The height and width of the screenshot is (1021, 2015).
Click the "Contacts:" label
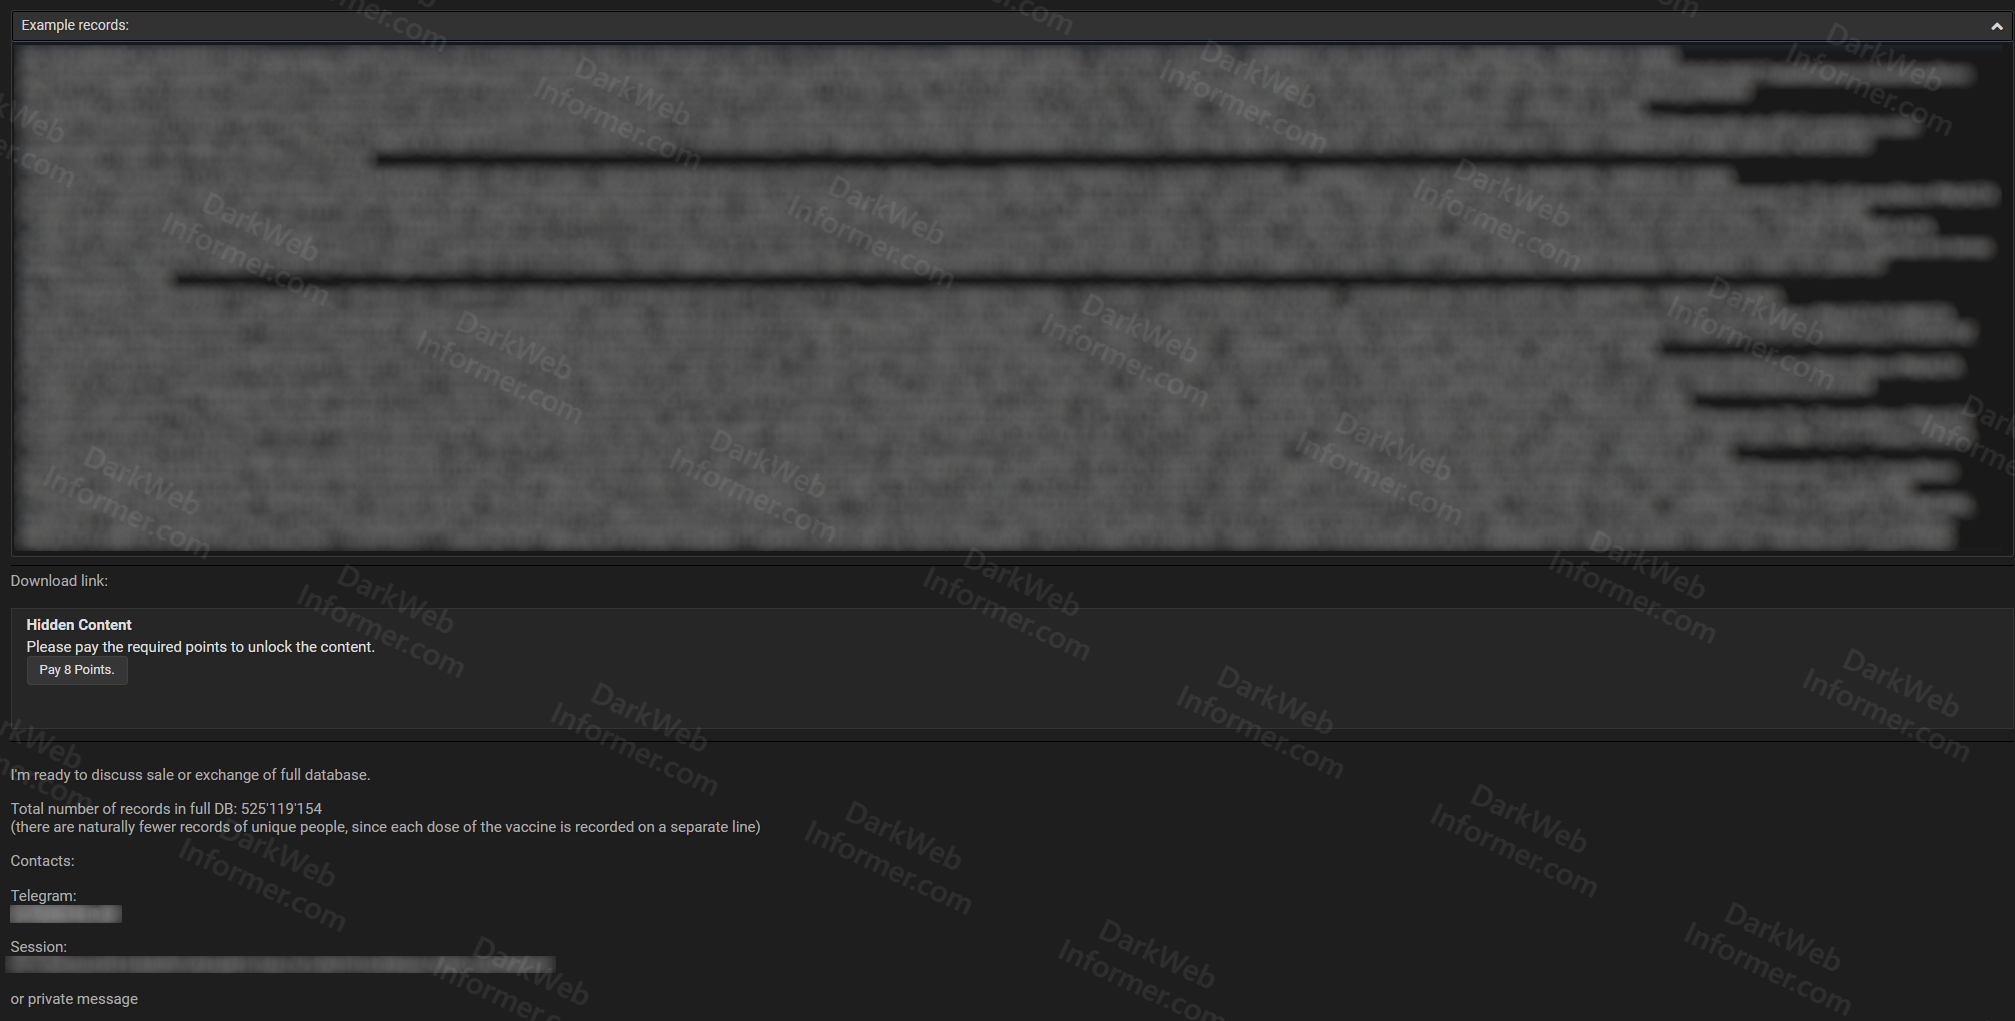click(42, 861)
